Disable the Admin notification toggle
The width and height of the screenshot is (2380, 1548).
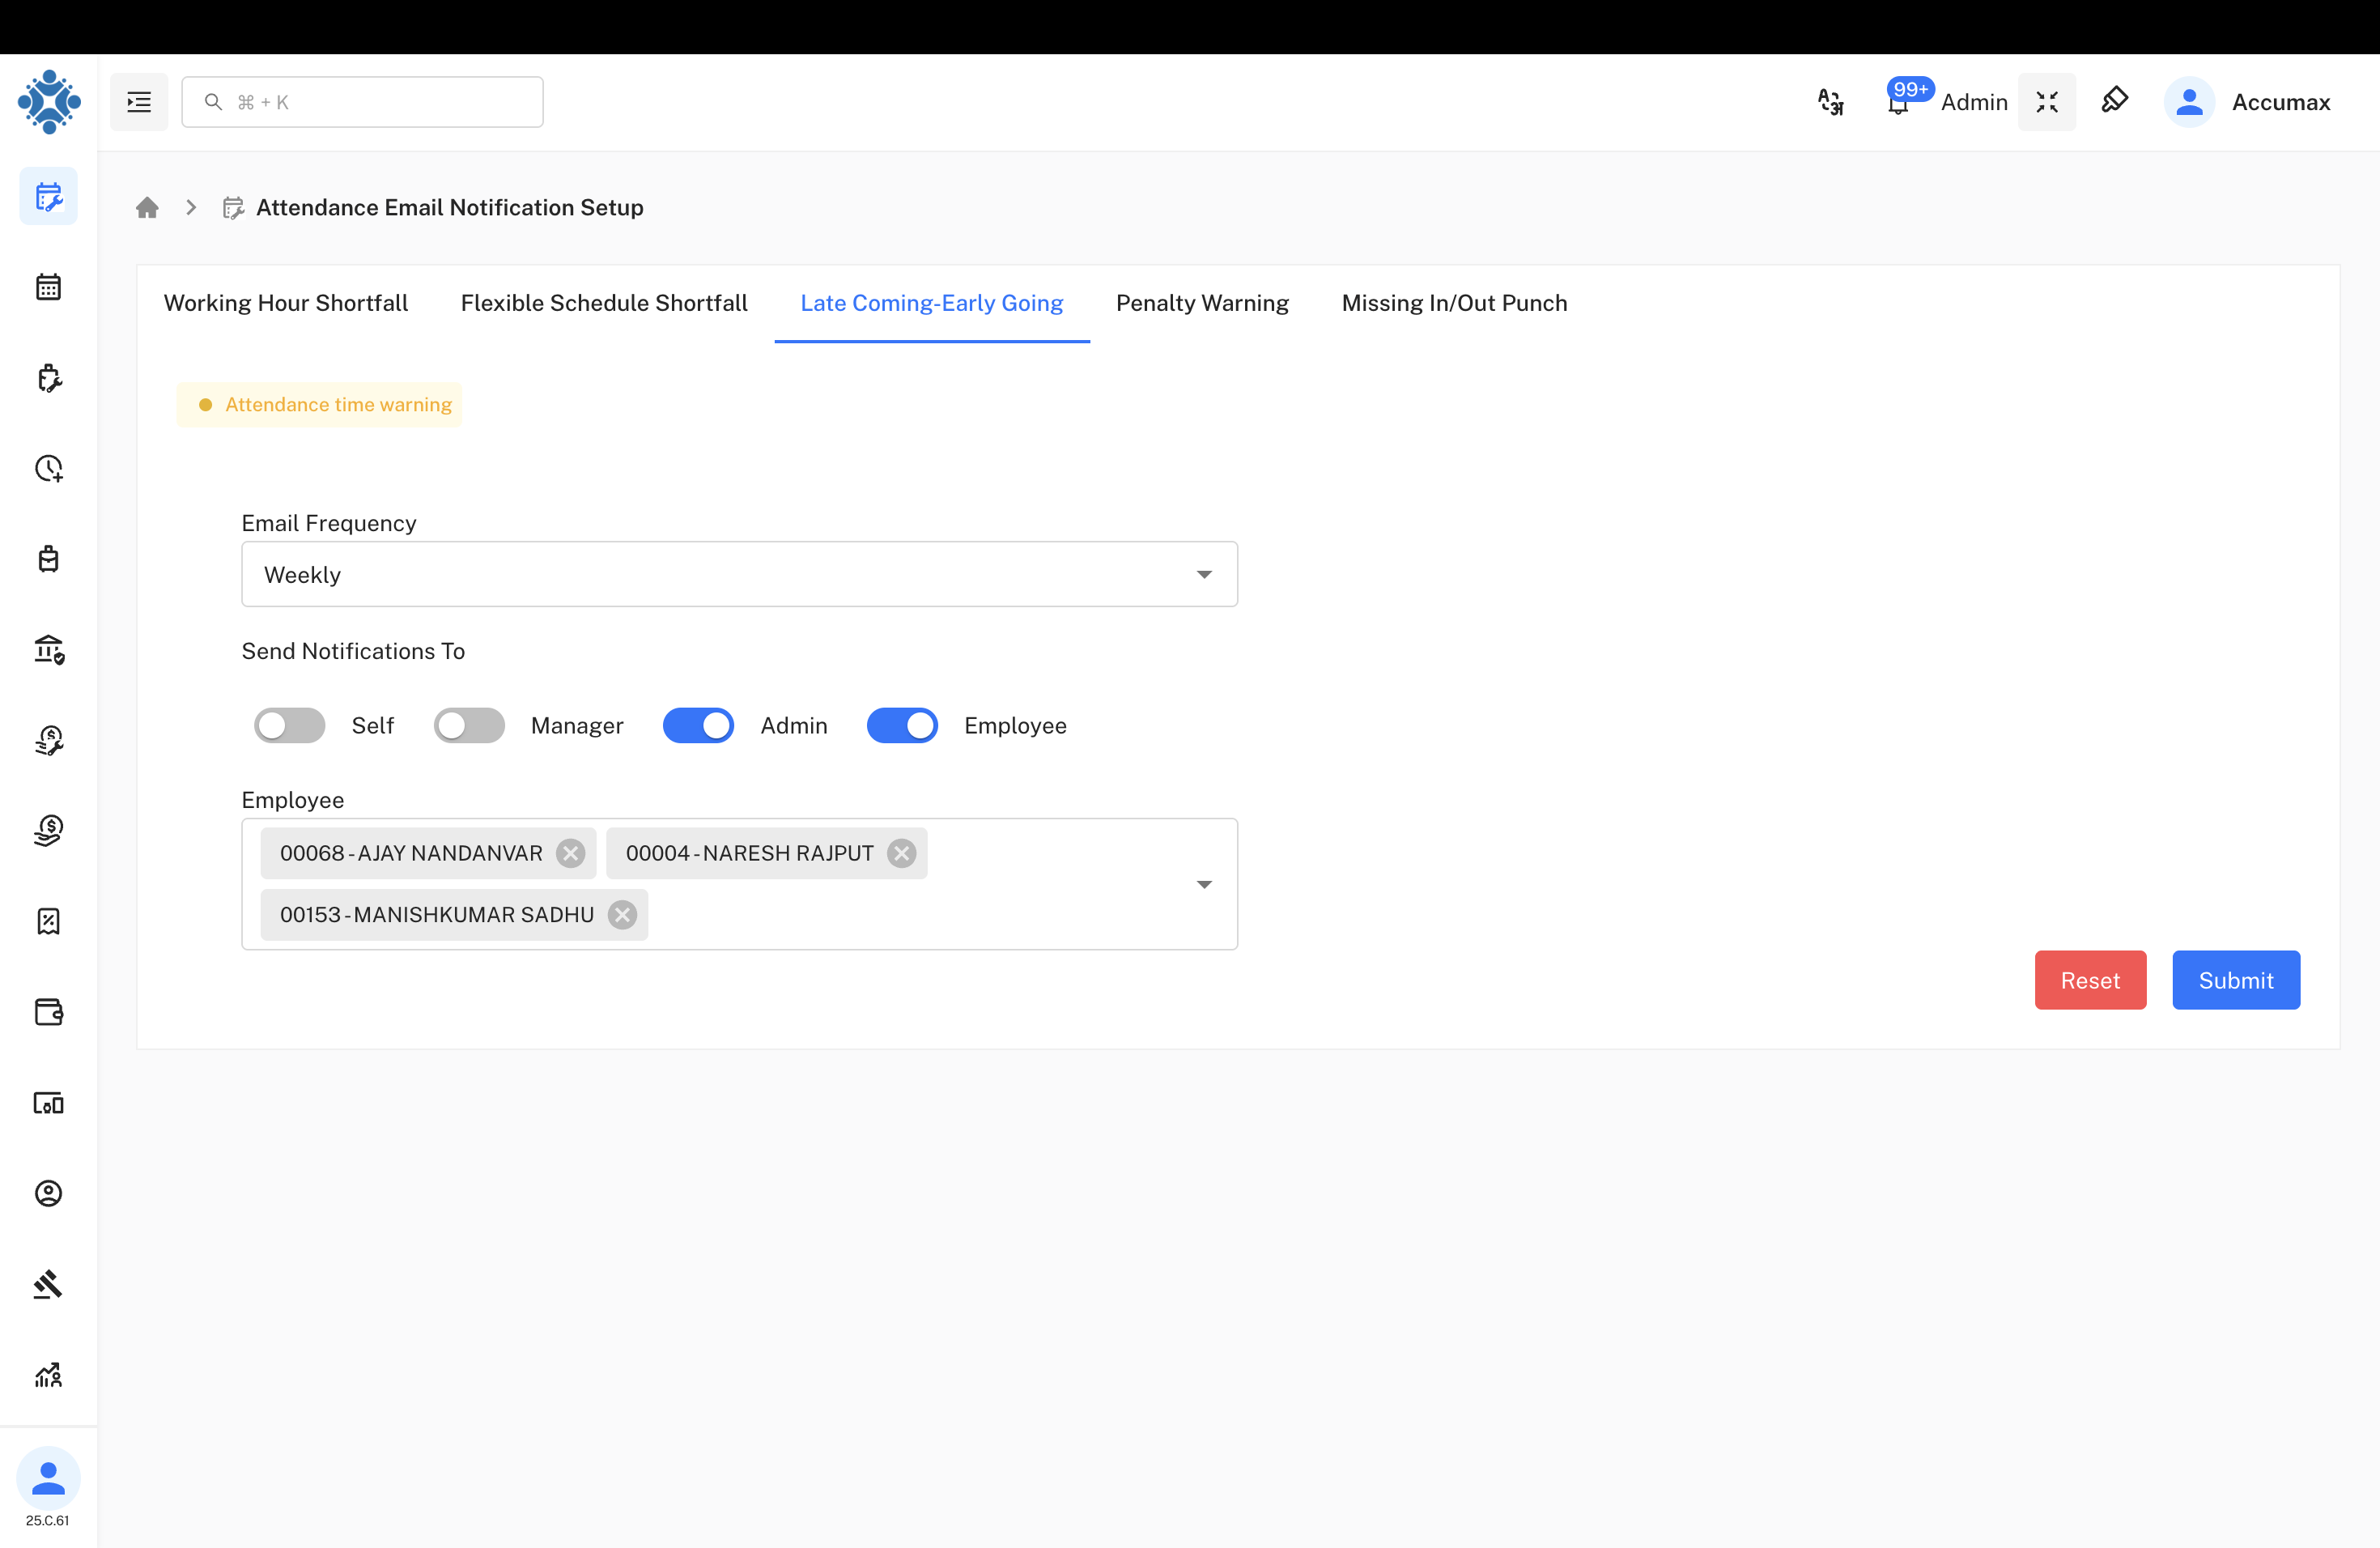(x=698, y=725)
